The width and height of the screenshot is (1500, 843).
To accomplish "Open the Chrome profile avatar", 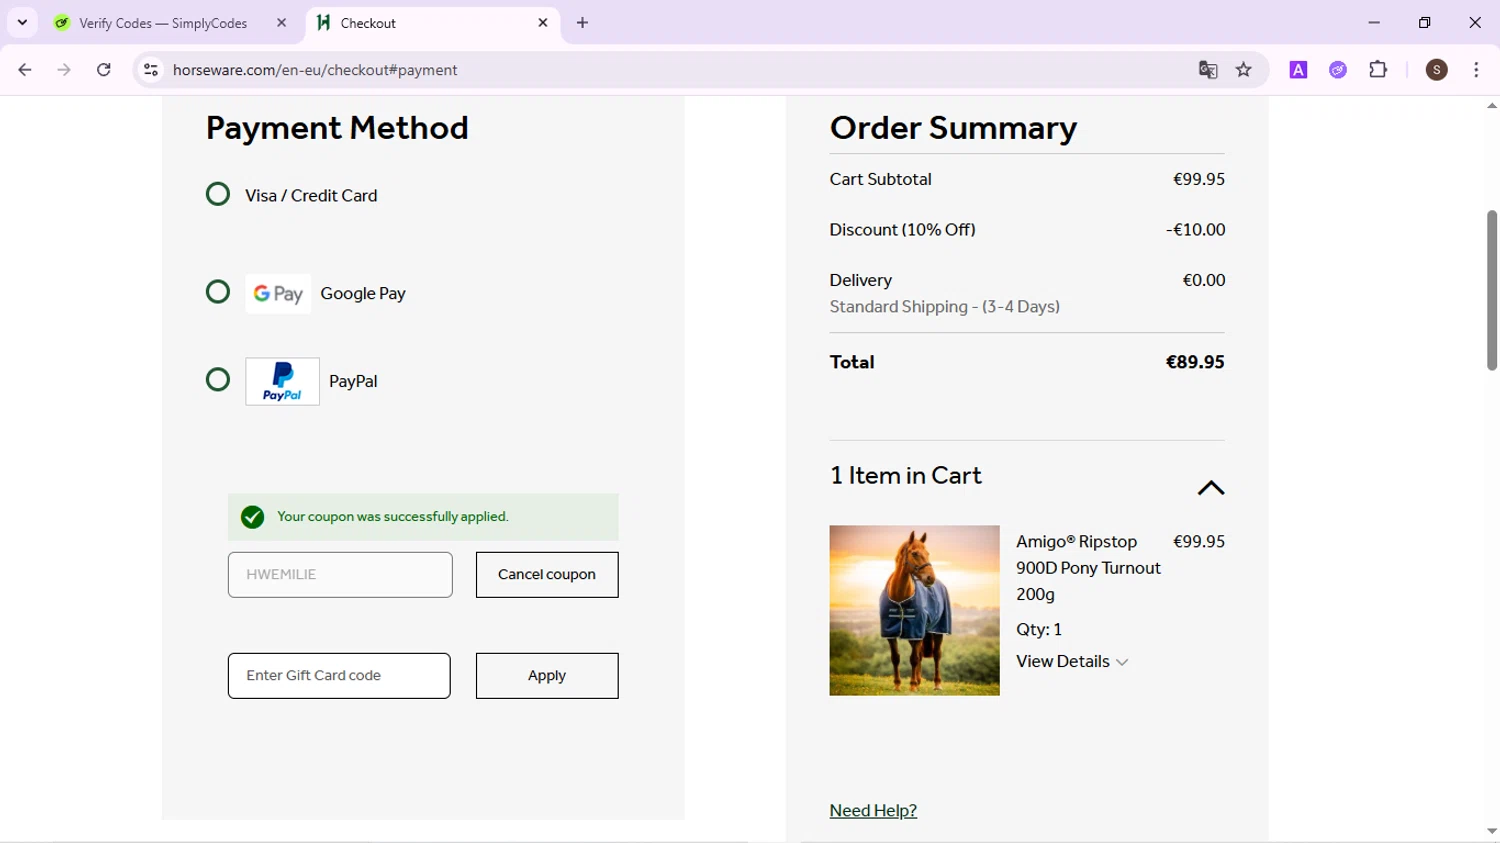I will pos(1437,70).
